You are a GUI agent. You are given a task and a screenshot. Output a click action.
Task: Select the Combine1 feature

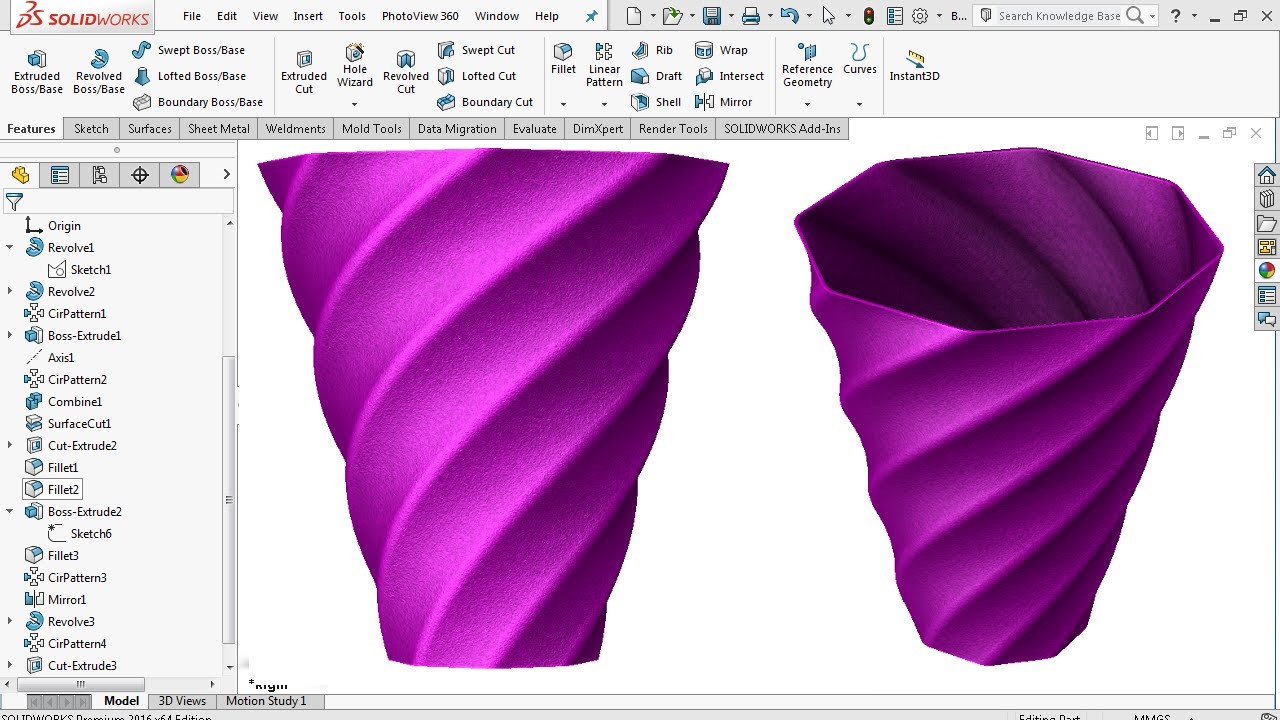63,401
